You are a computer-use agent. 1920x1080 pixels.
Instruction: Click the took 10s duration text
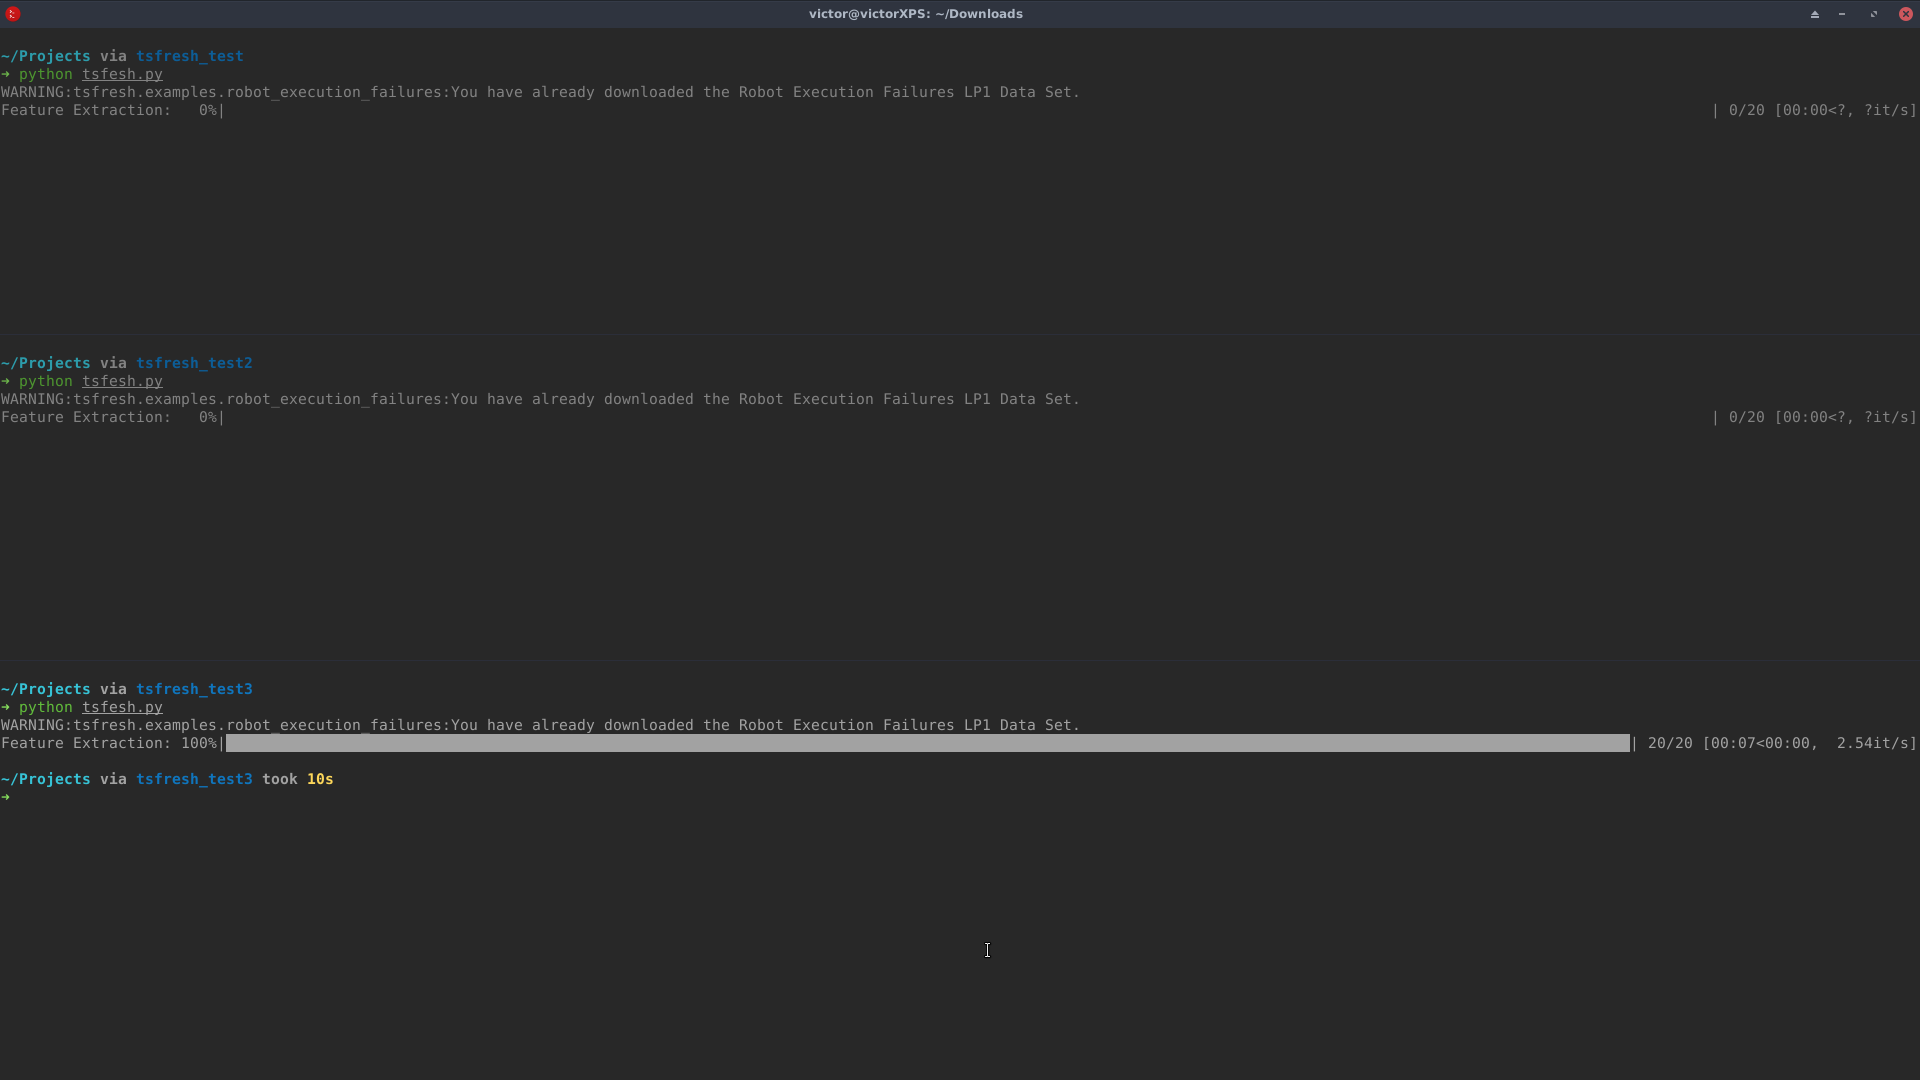click(297, 779)
